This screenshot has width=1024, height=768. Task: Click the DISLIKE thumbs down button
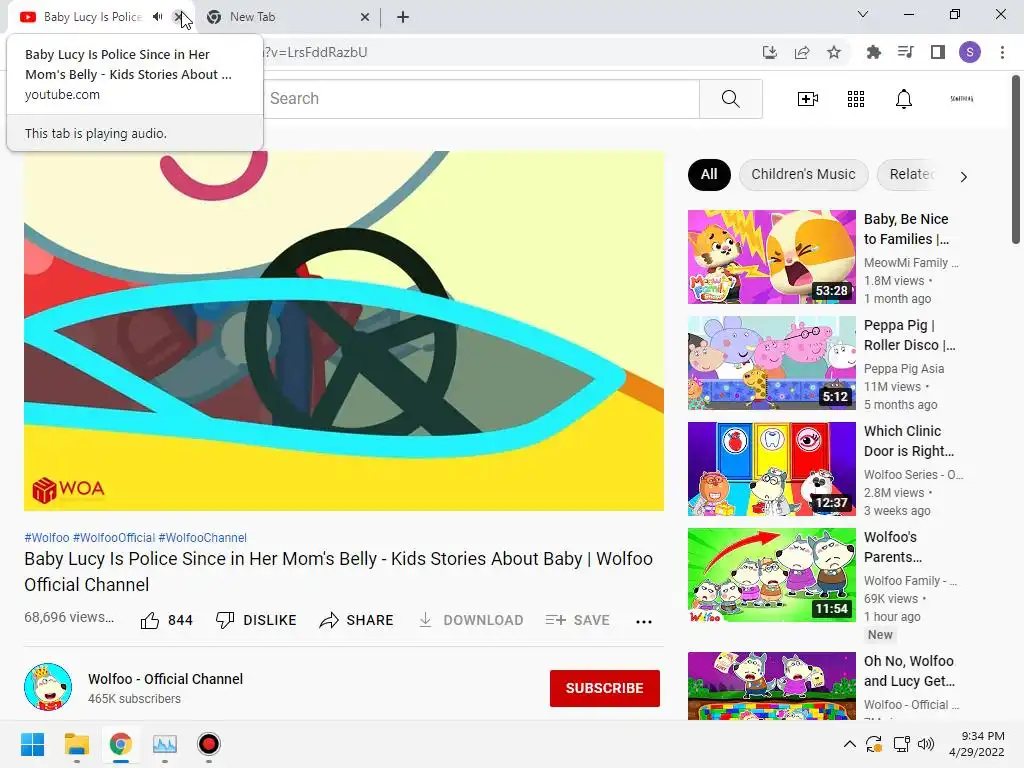click(256, 620)
